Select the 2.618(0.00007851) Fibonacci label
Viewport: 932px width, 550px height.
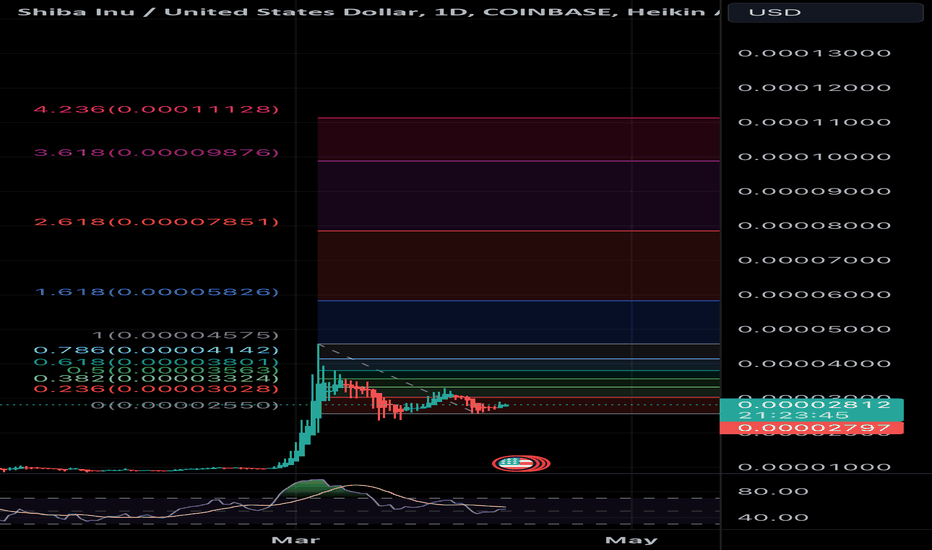click(156, 222)
